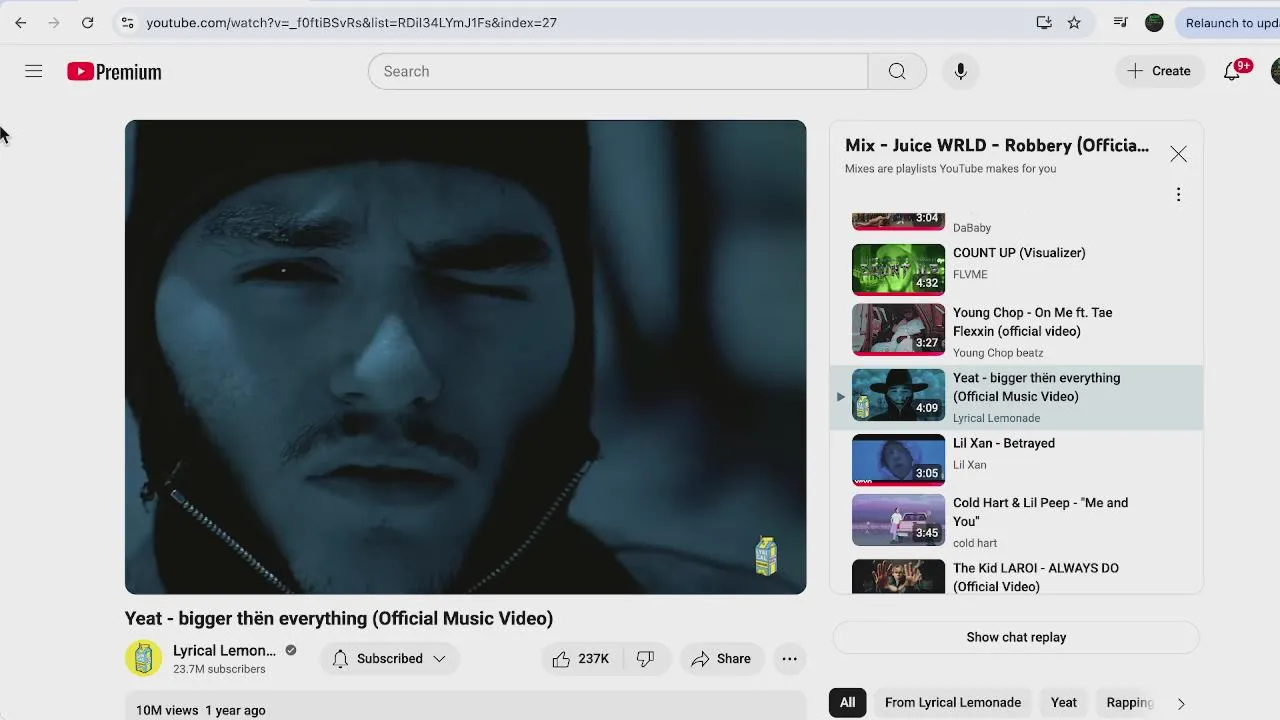Click the video player to pause

(465, 357)
